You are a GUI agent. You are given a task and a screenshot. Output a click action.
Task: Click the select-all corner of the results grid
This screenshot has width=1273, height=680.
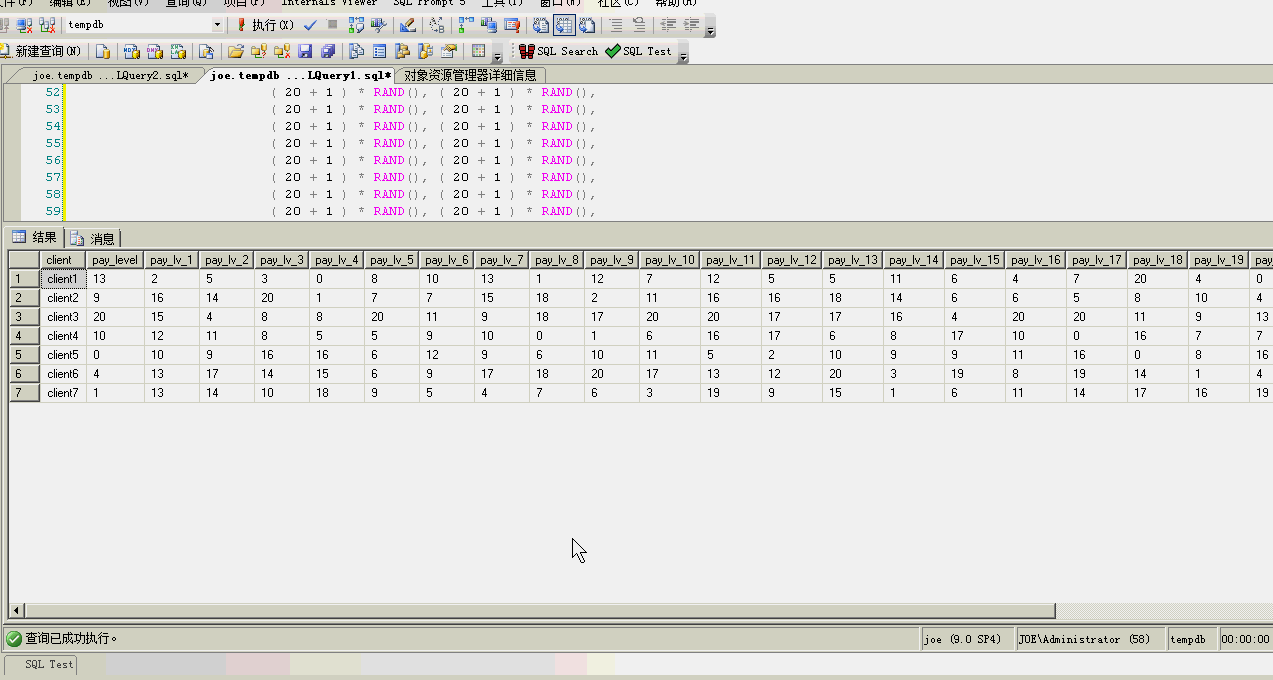tap(25, 260)
